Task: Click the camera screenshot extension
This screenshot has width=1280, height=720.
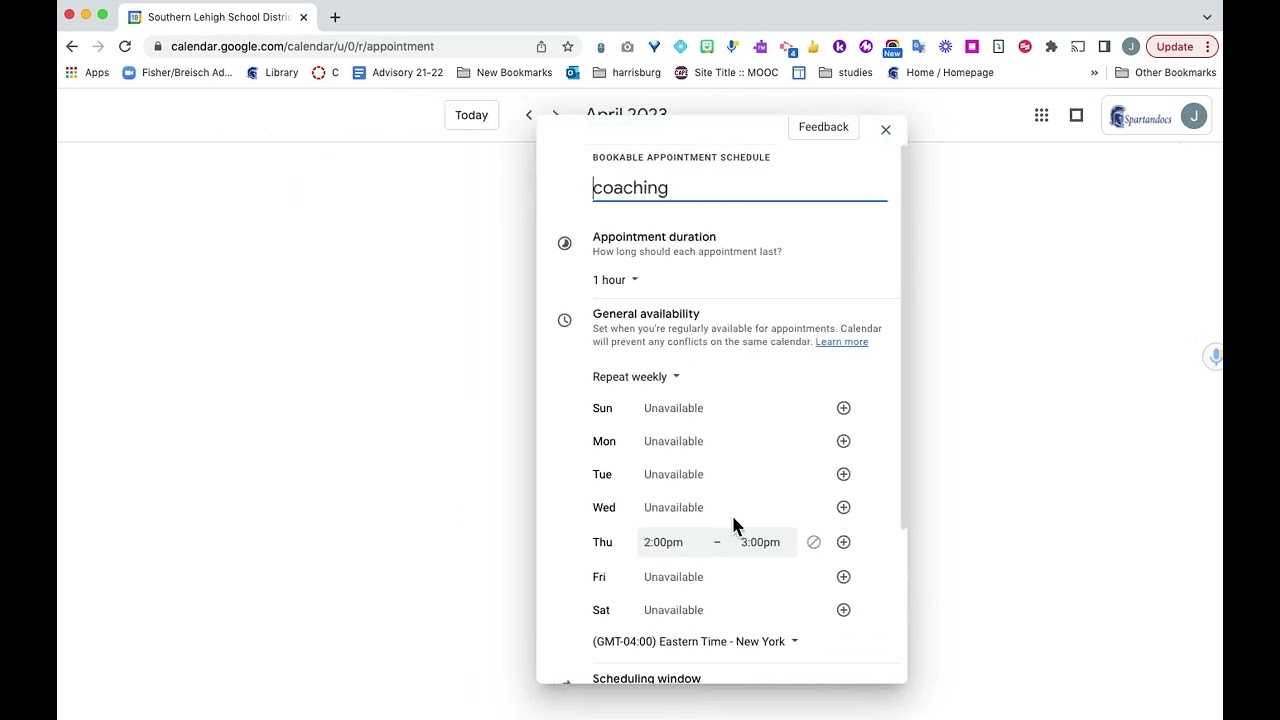Action: click(x=627, y=47)
